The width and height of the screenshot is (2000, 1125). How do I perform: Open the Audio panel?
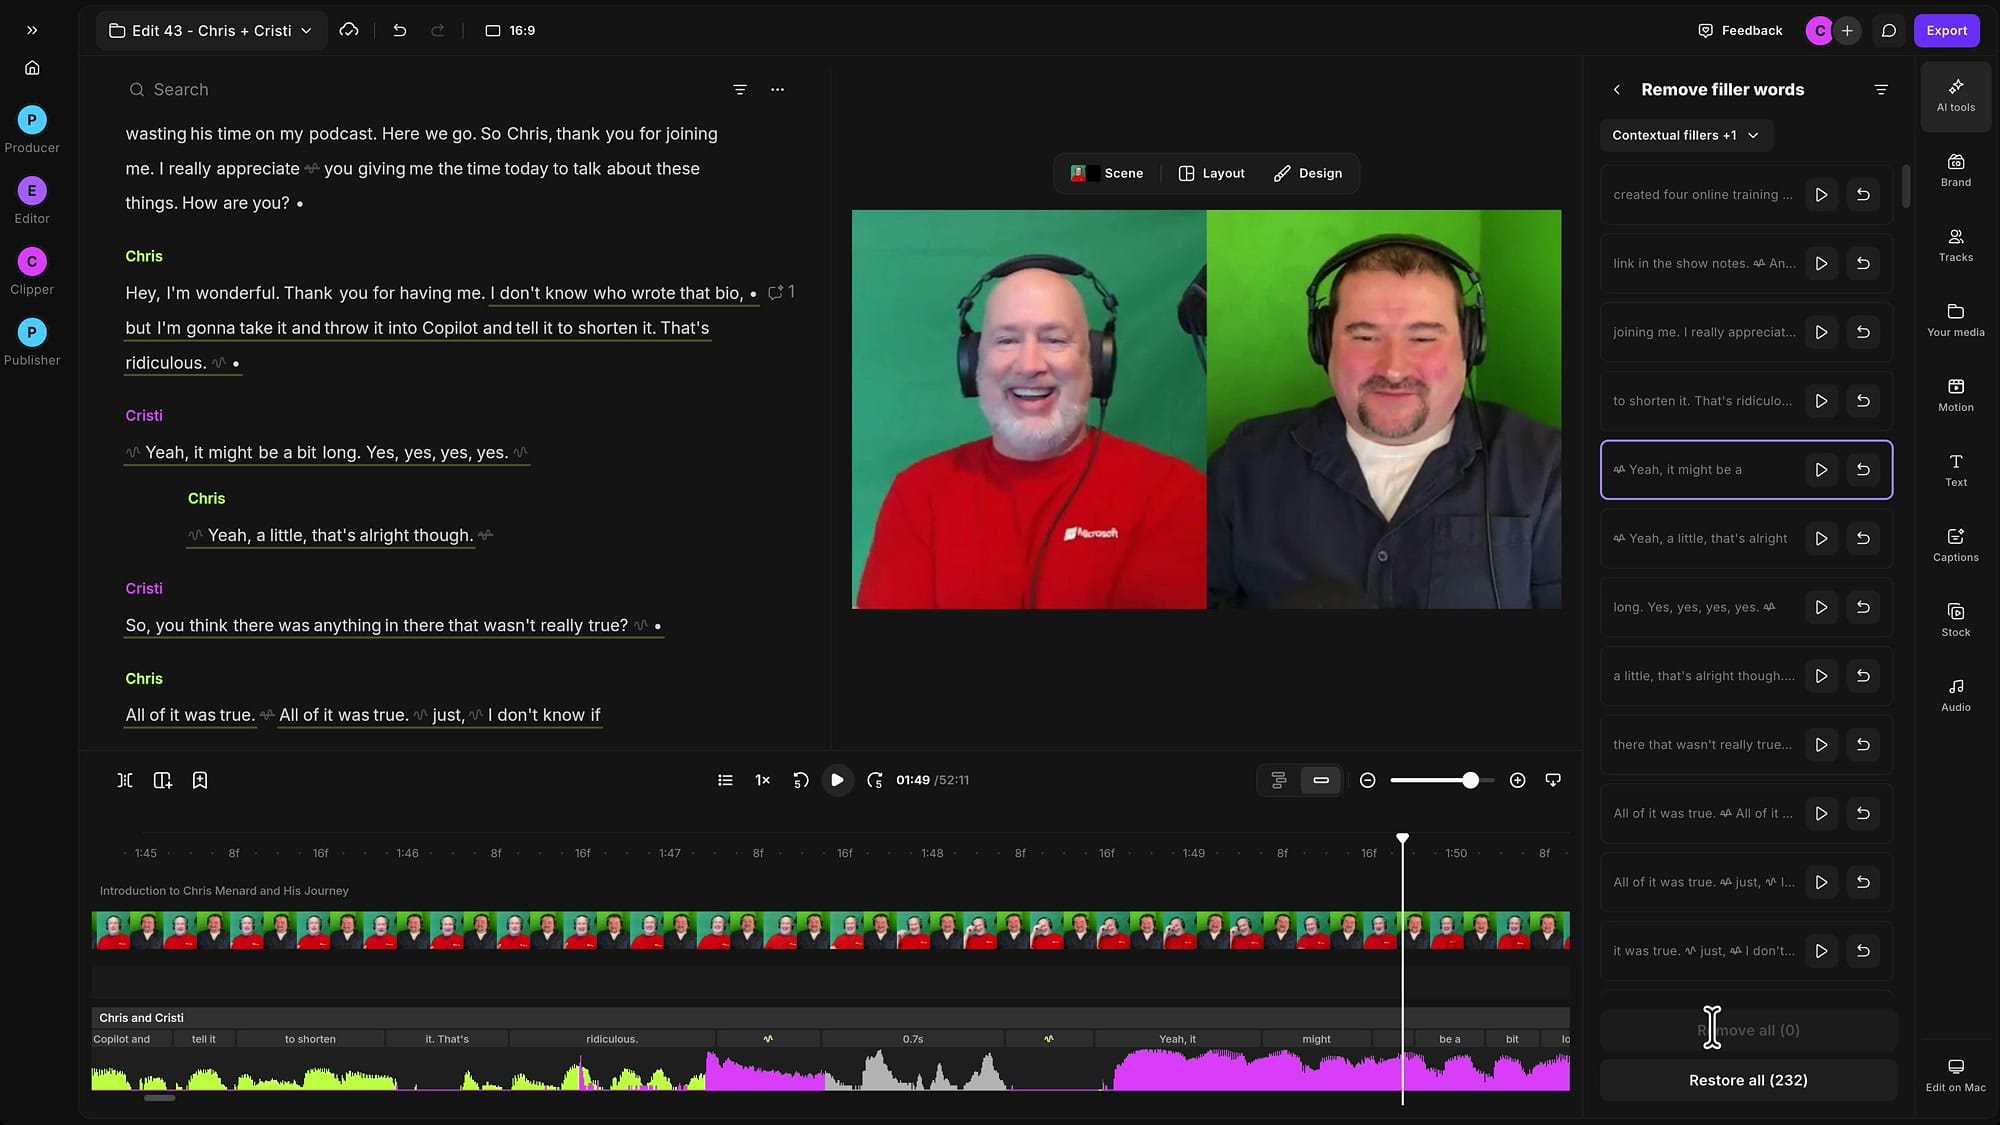click(1955, 695)
